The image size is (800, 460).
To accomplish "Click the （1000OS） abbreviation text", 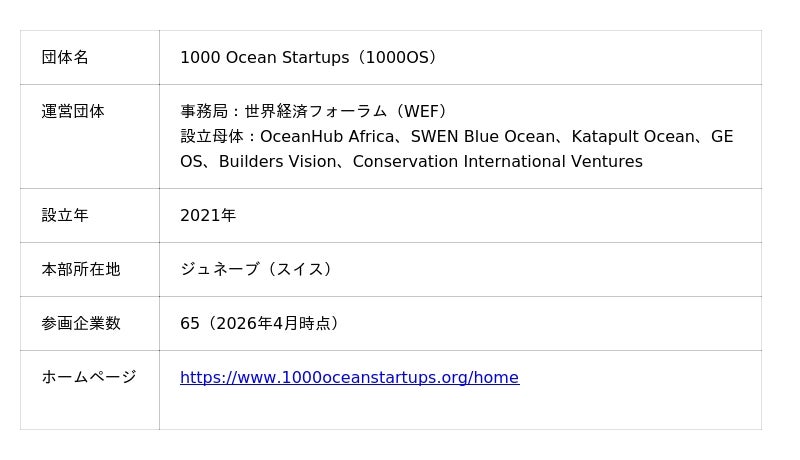I will pyautogui.click(x=400, y=58).
